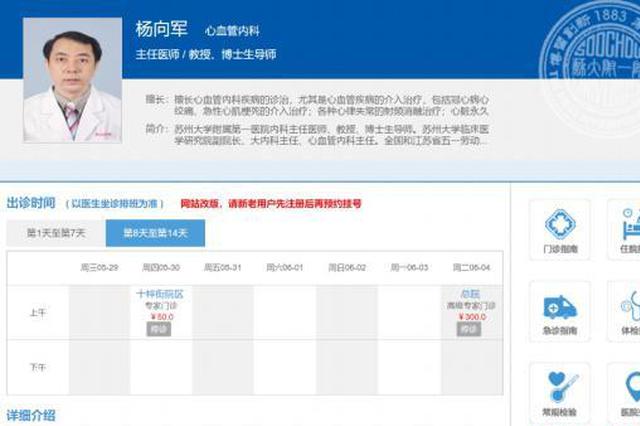Click the 专家门诊 label under 十梓街院区

coord(161,306)
